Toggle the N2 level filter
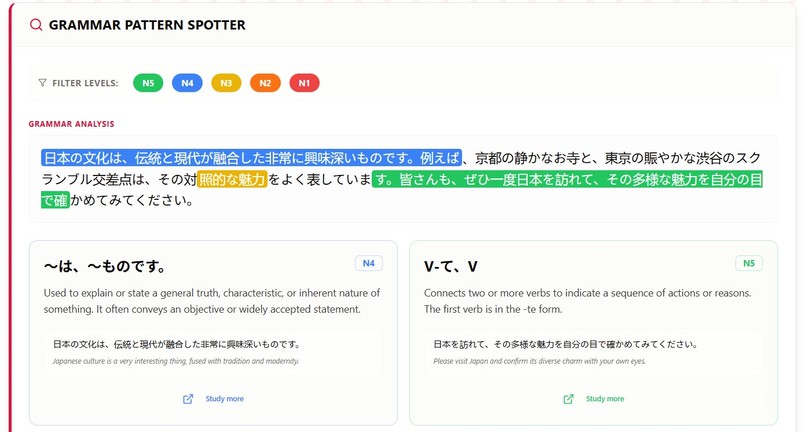806x432 pixels. click(265, 83)
